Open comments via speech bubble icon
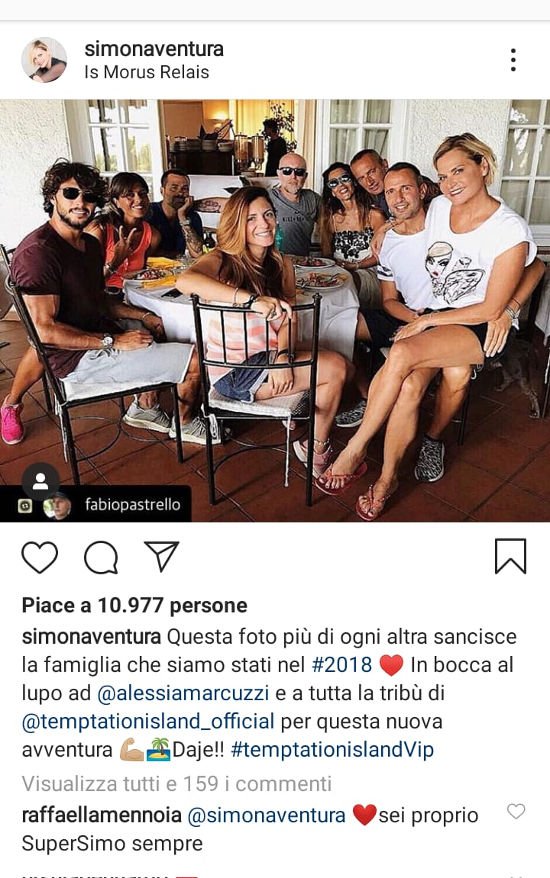Screen dimensions: 550x878 point(101,558)
